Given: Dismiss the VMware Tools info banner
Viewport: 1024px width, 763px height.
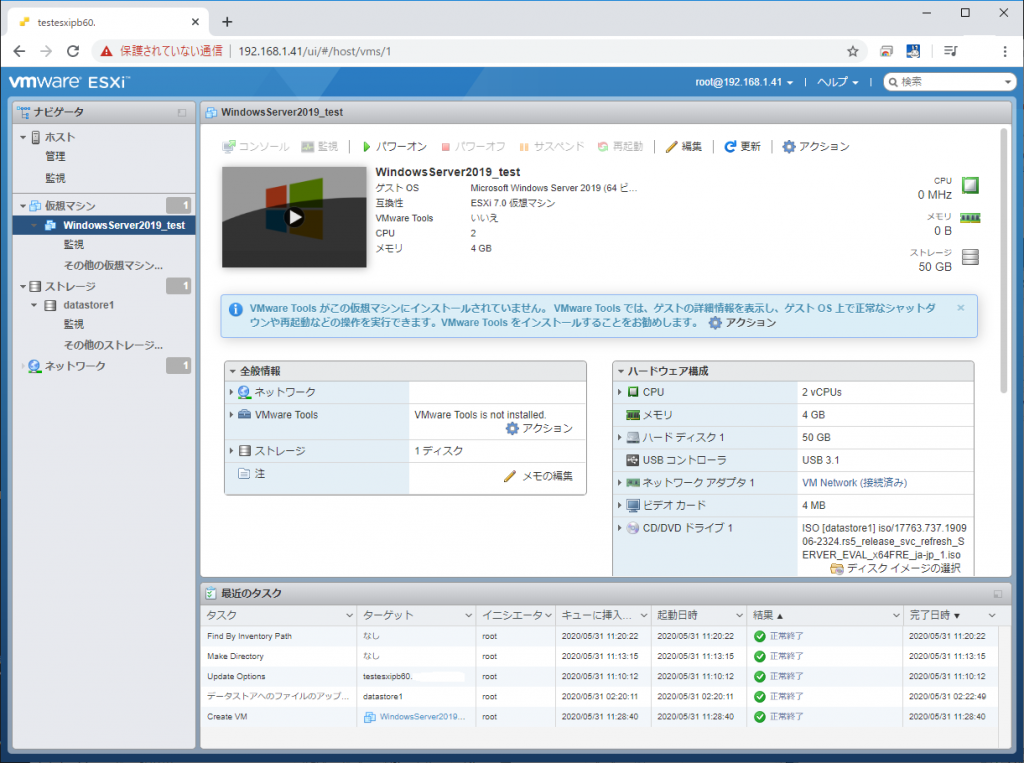Looking at the screenshot, I should [x=961, y=308].
